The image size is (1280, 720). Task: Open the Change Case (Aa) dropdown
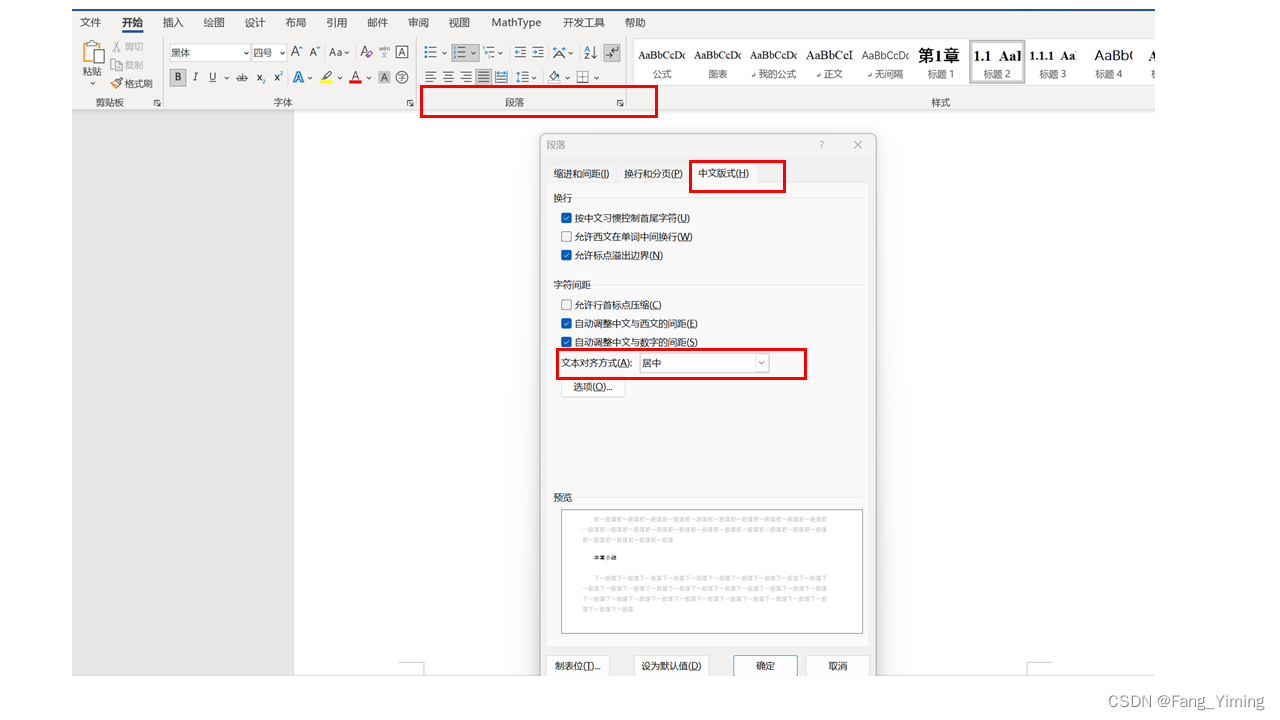340,52
